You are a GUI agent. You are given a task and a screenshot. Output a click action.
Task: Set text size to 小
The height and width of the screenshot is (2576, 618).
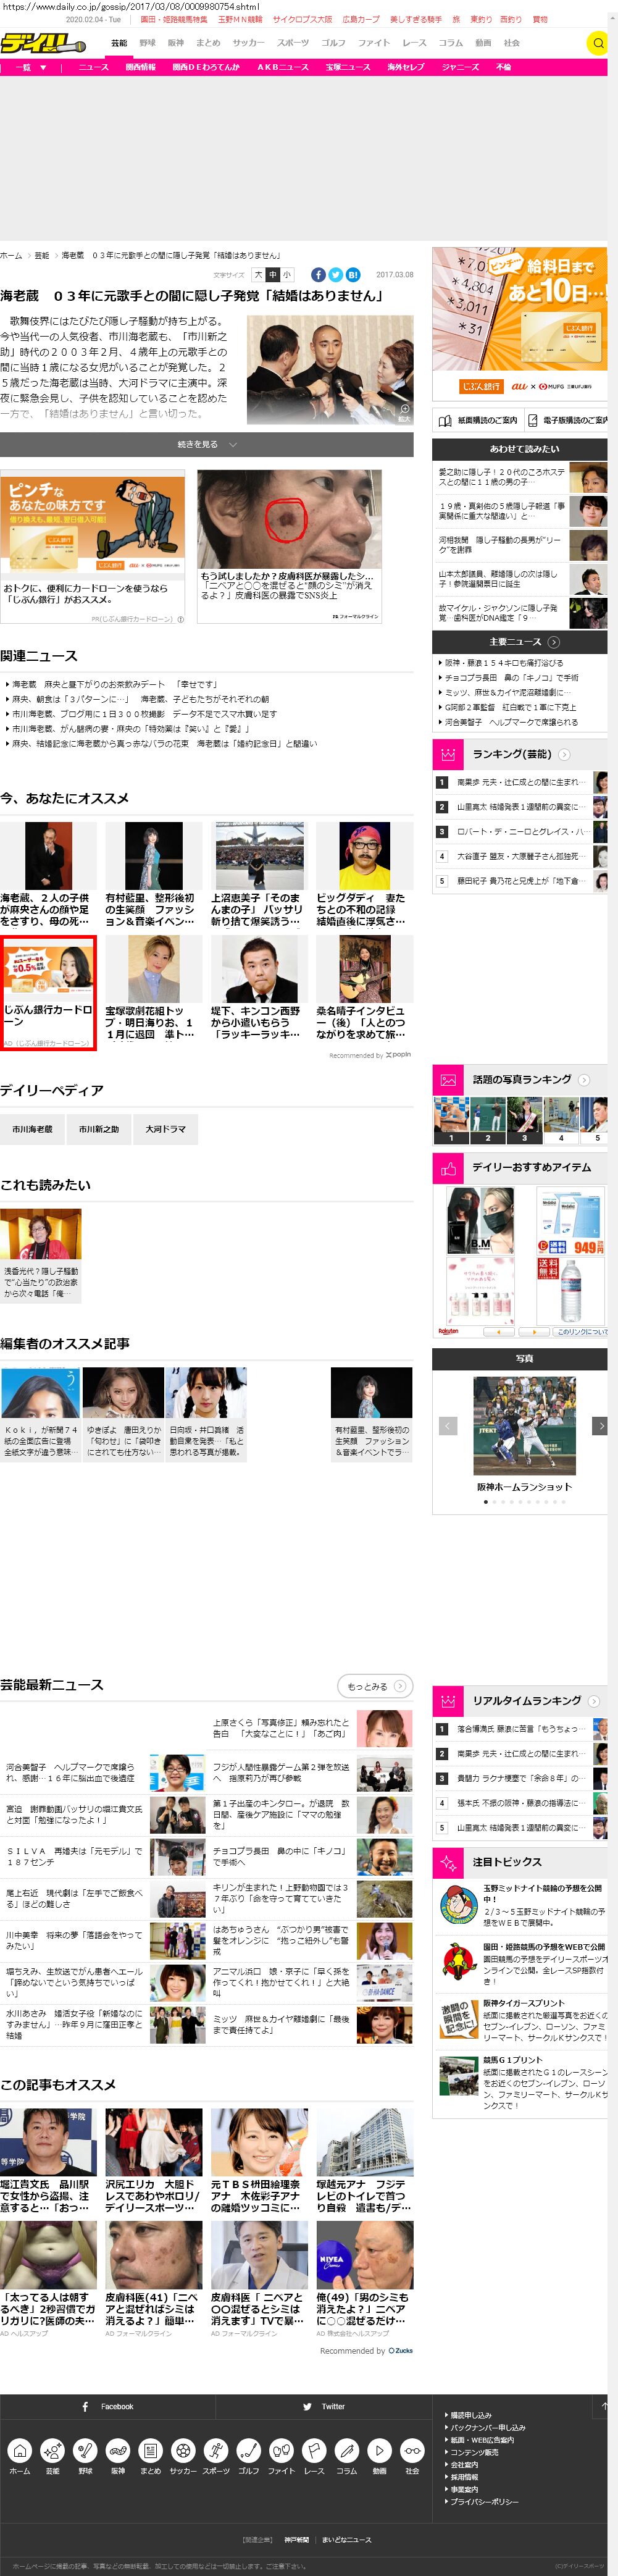(x=287, y=275)
